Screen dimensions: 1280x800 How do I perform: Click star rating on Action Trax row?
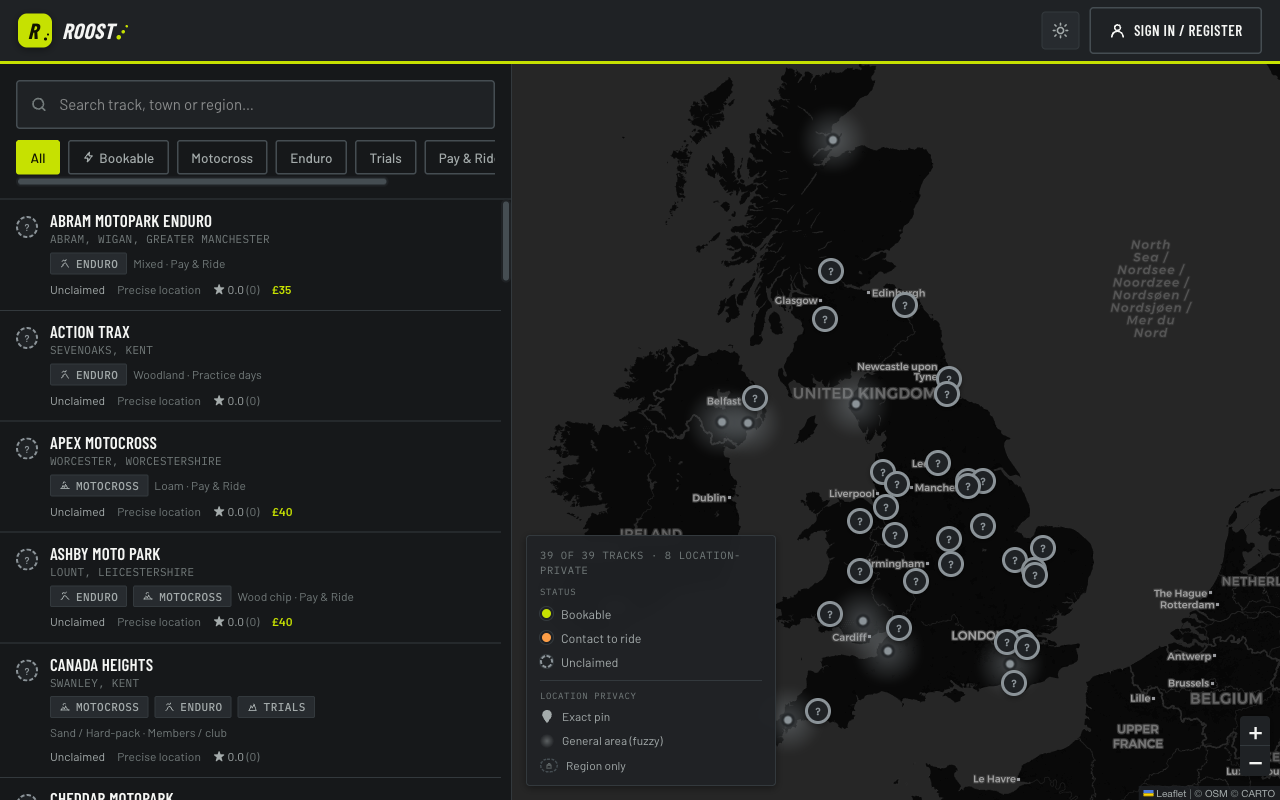(236, 401)
